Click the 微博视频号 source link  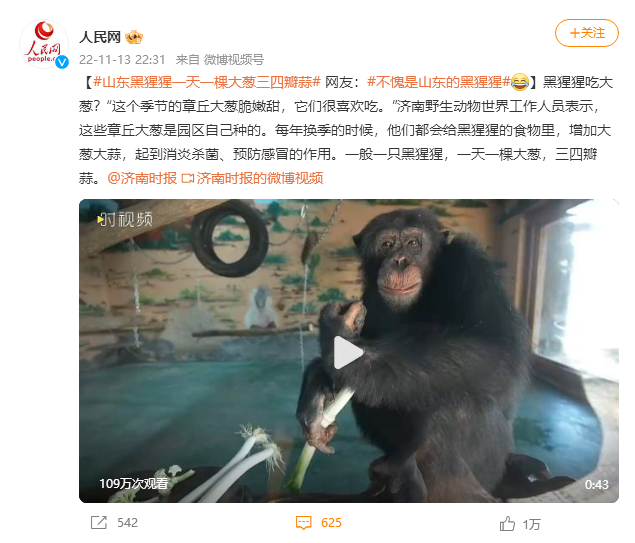pos(234,60)
